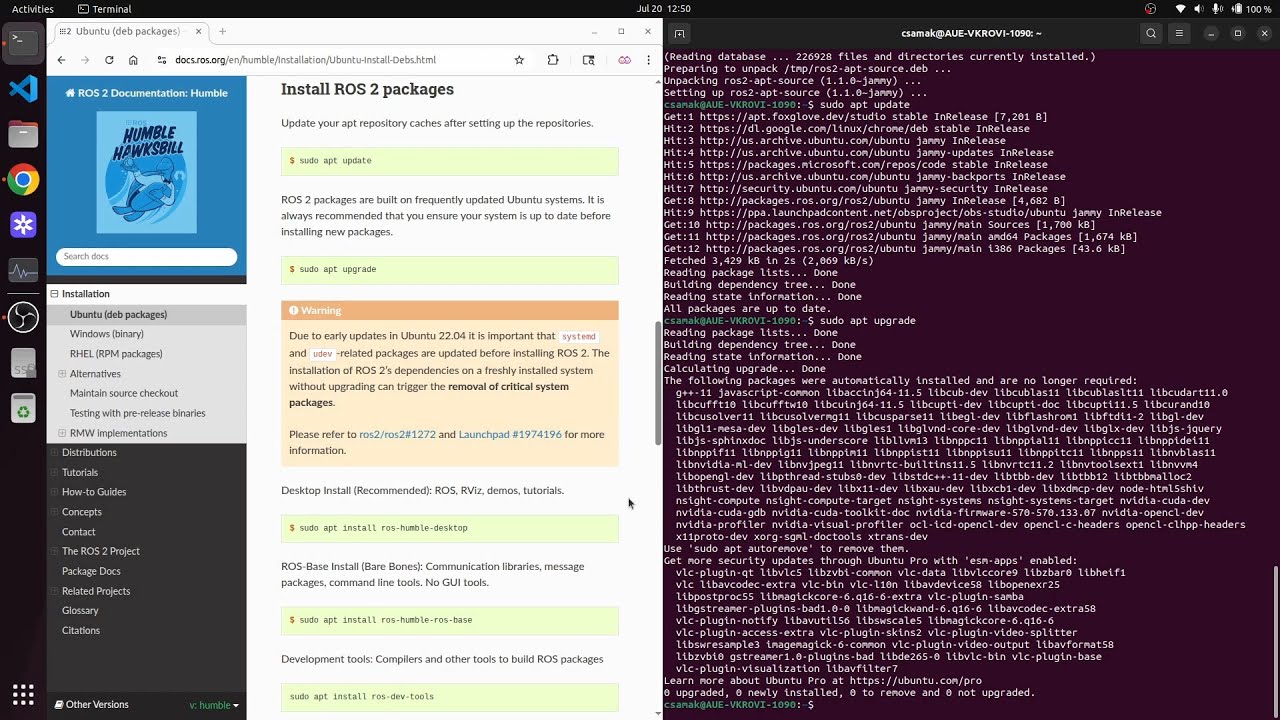This screenshot has width=1280, height=720.
Task: Open the Terminal app menu in top bar
Action: click(103, 9)
